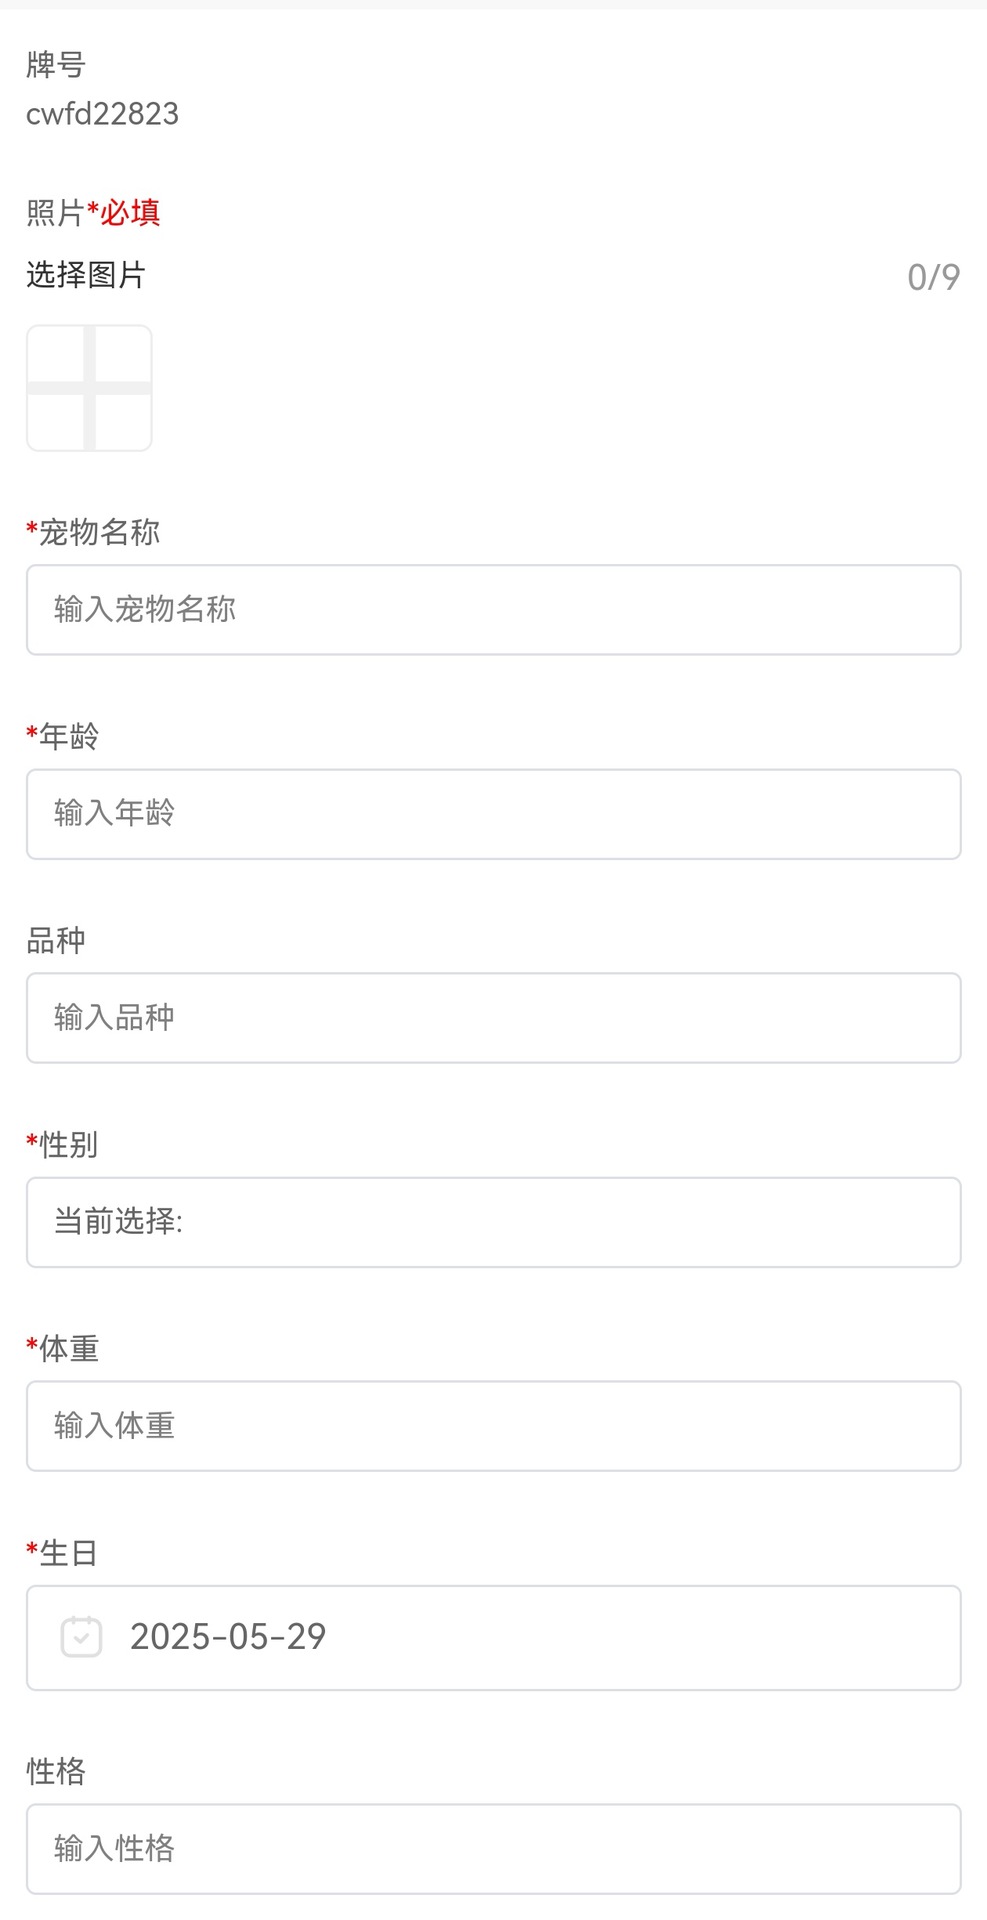Select the 输入品种 text box

pos(493,1018)
